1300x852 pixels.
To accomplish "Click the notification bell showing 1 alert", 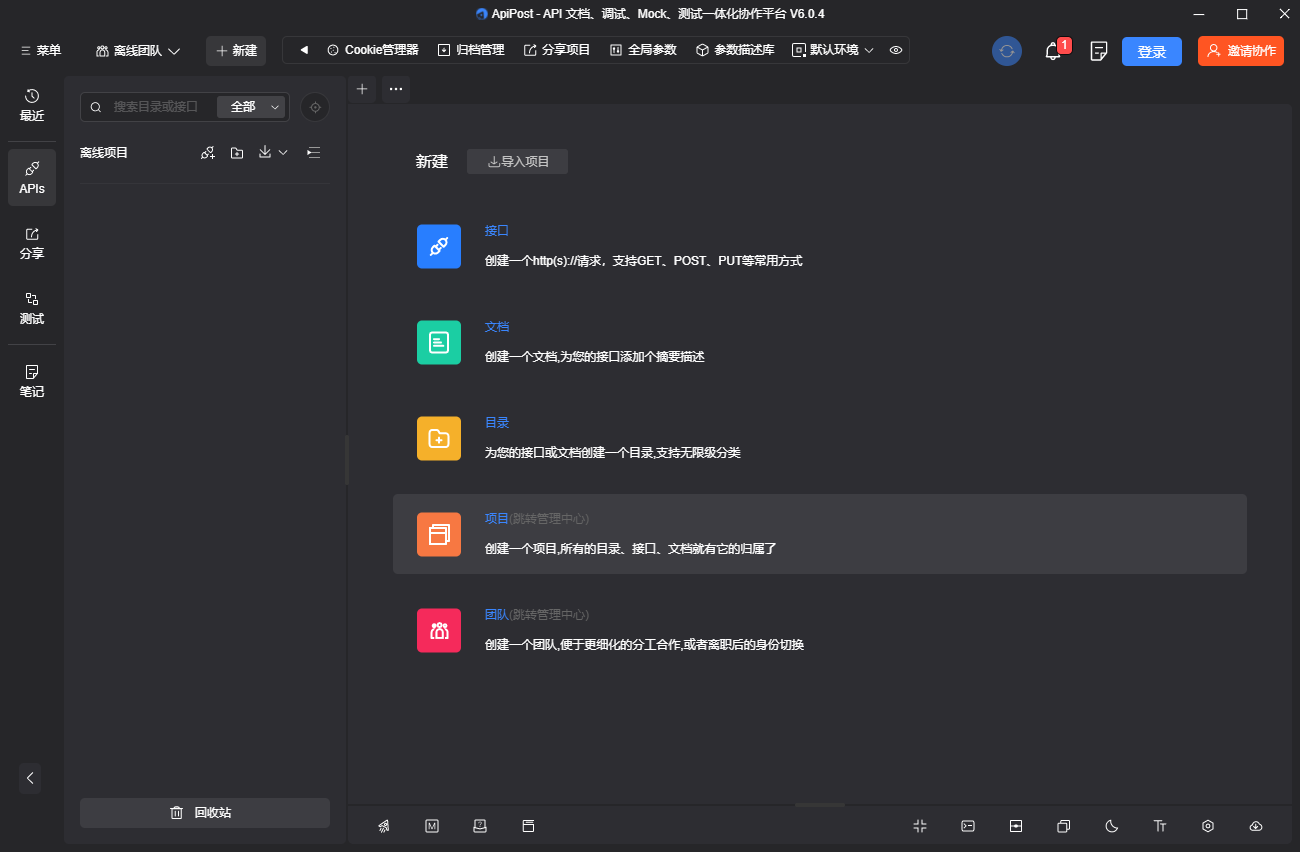I will (1052, 51).
